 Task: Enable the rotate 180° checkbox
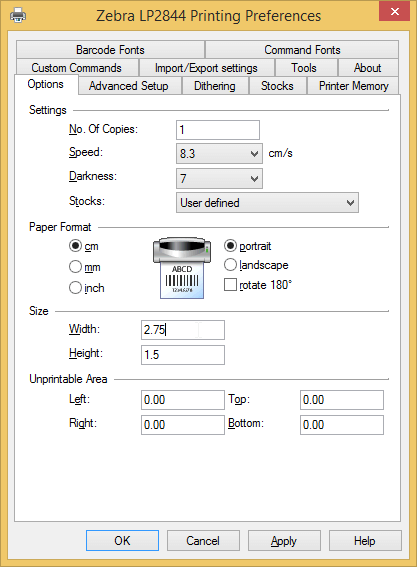[x=230, y=285]
